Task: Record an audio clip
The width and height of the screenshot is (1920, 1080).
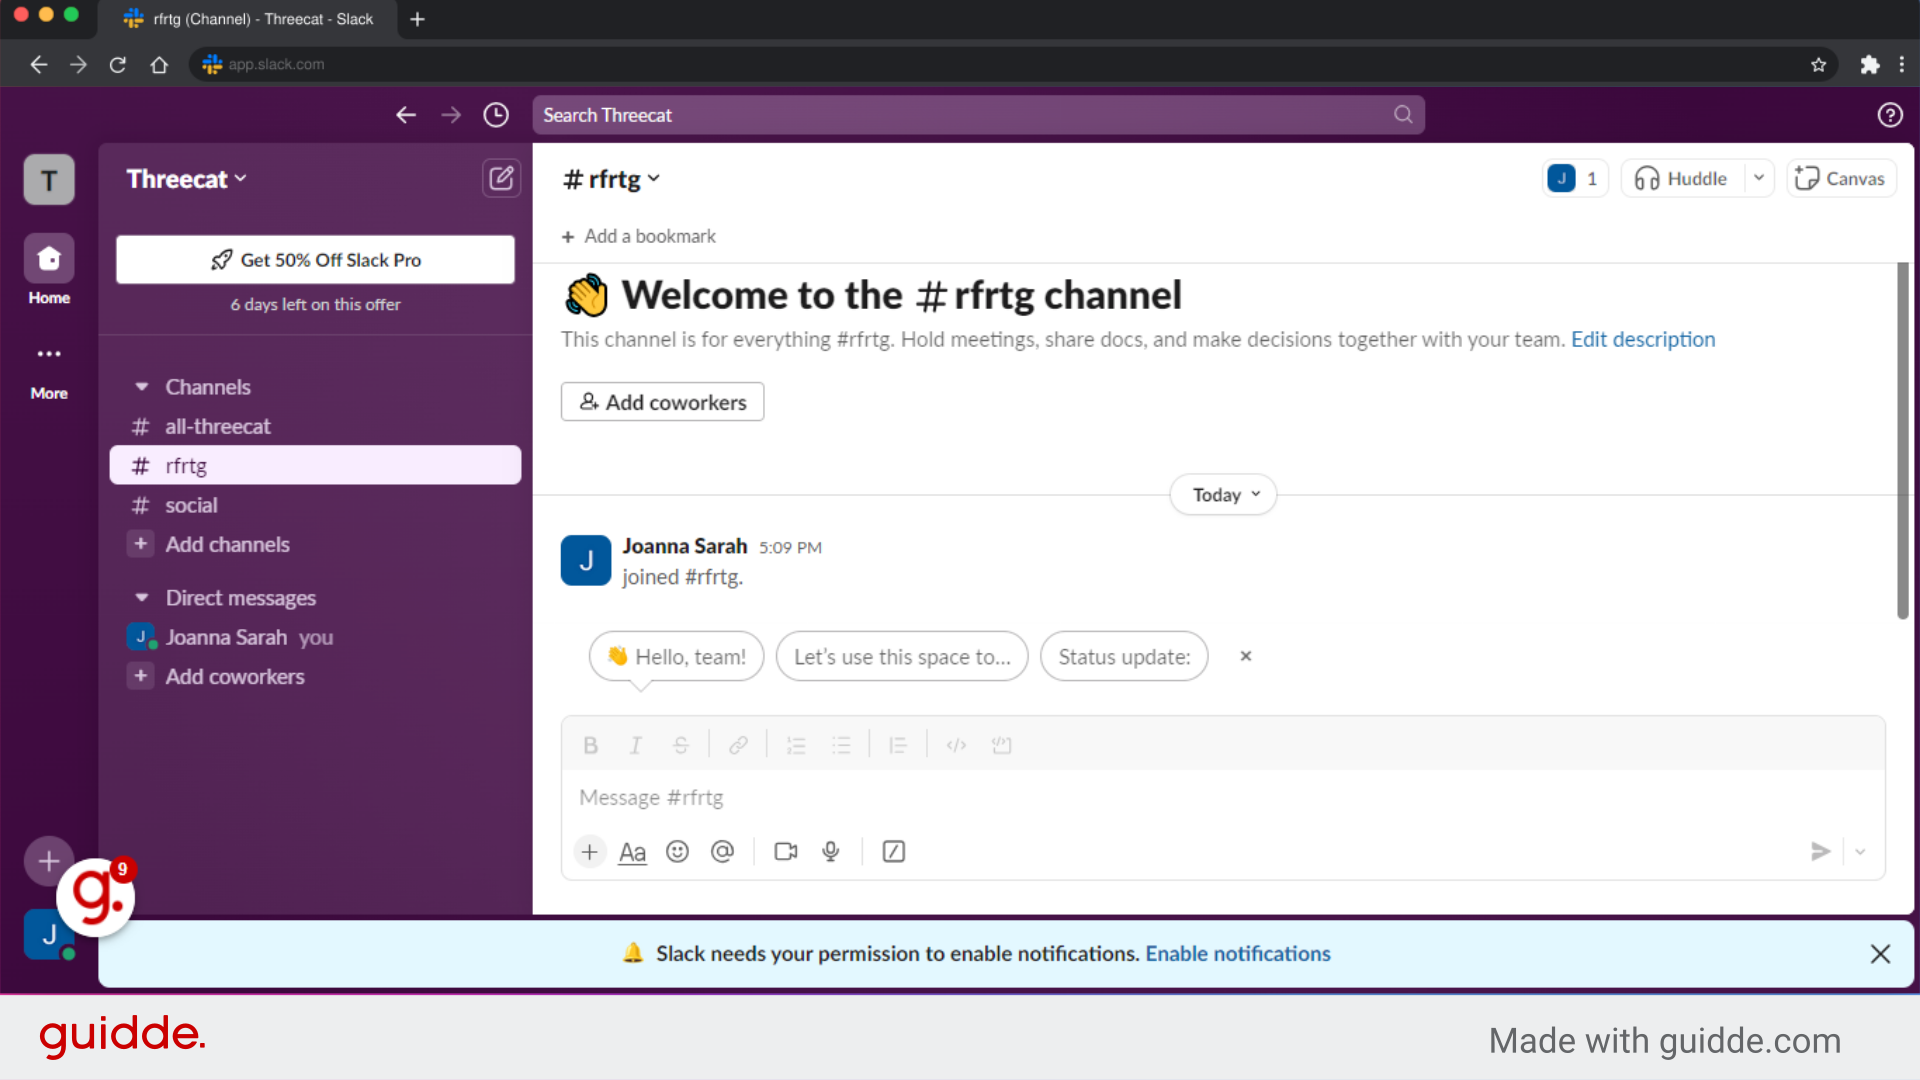Action: (830, 851)
